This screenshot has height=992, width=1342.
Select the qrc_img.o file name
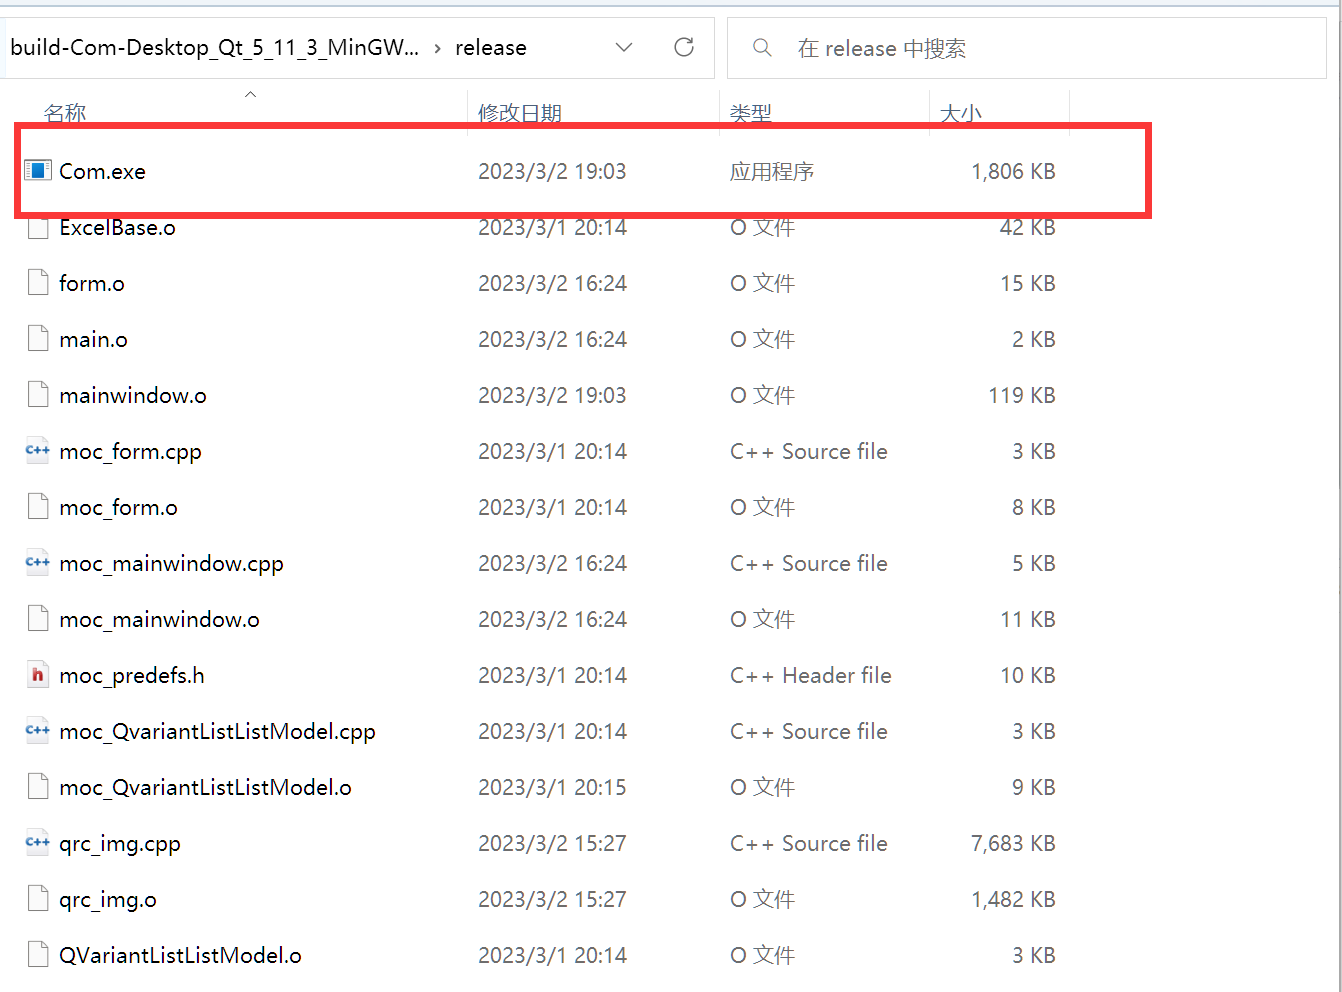[108, 900]
